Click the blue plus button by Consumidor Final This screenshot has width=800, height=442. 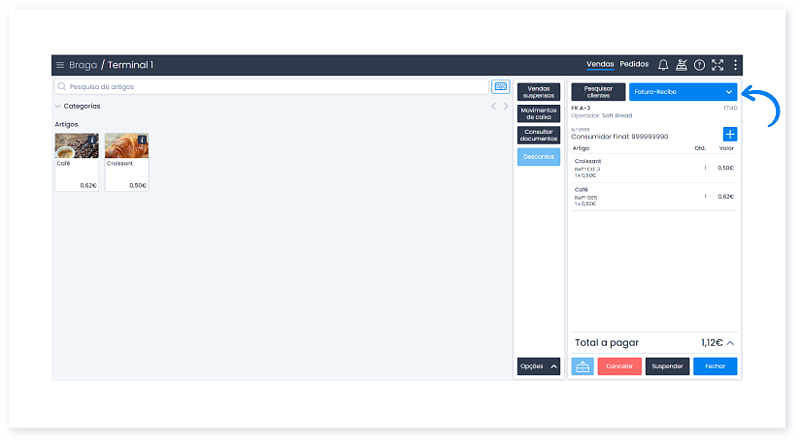[730, 134]
